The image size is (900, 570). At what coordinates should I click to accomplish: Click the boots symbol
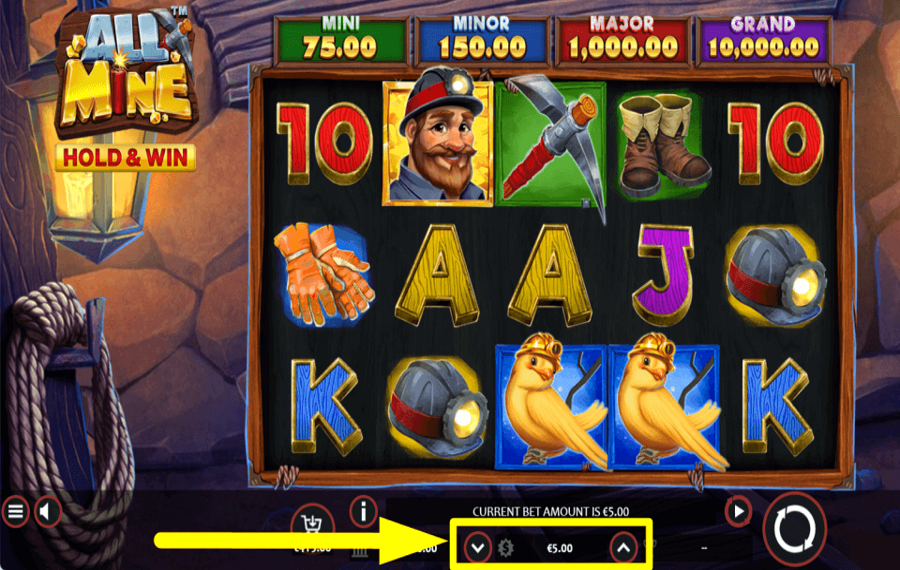click(662, 145)
